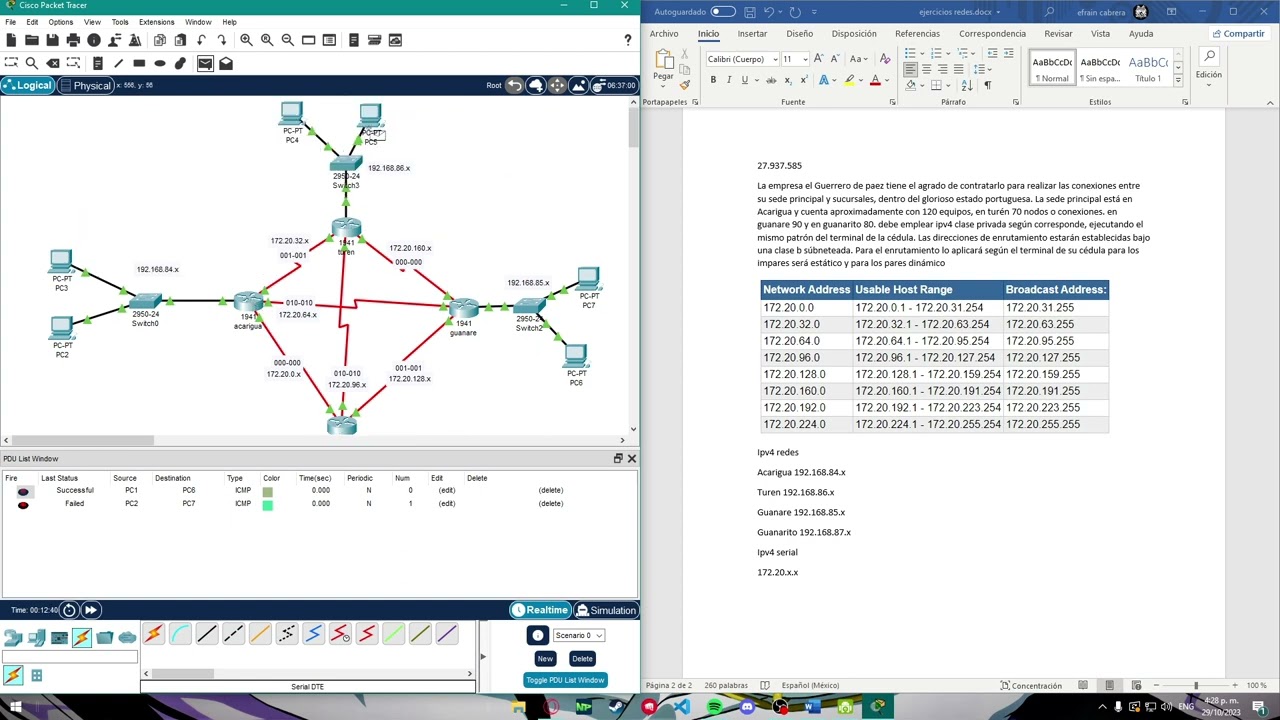Click the Delete scenario button
1280x720 pixels.
(582, 658)
